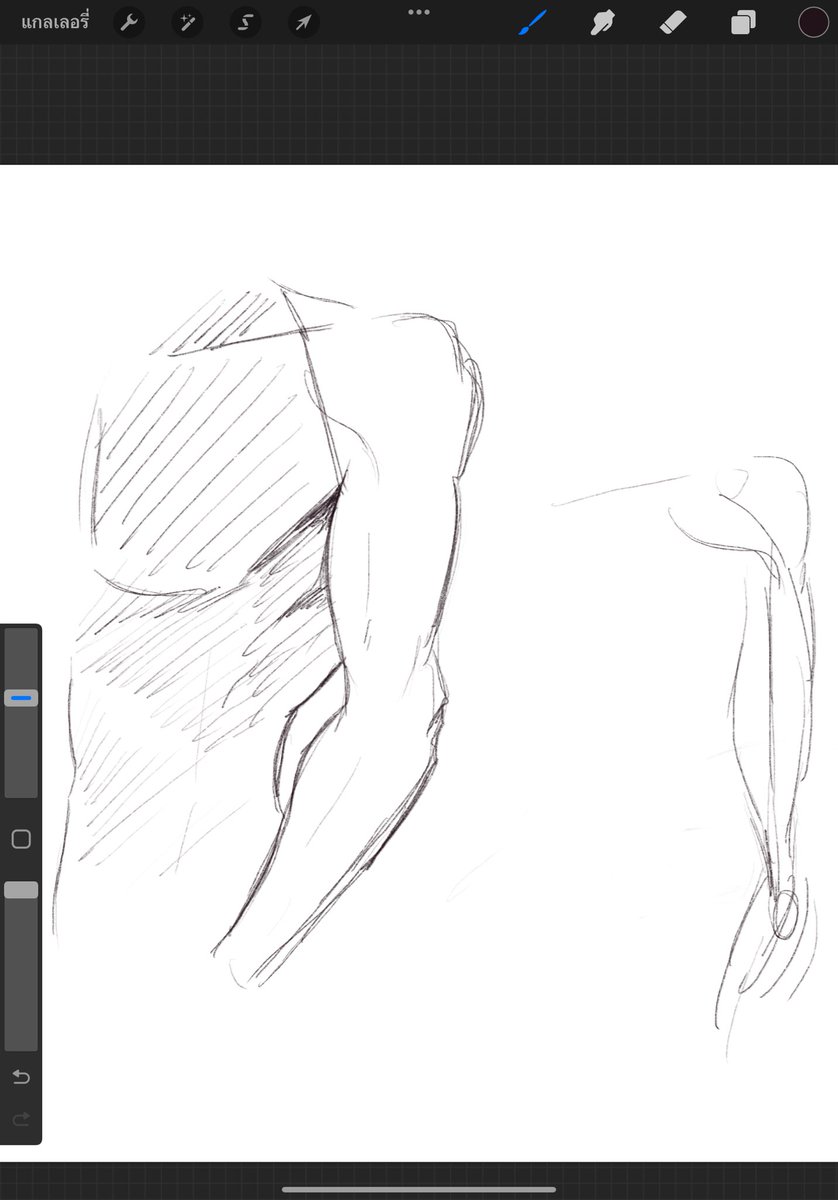Click the brush size slider handle
Screen dimensions: 838x1200
pyautogui.click(x=21, y=697)
